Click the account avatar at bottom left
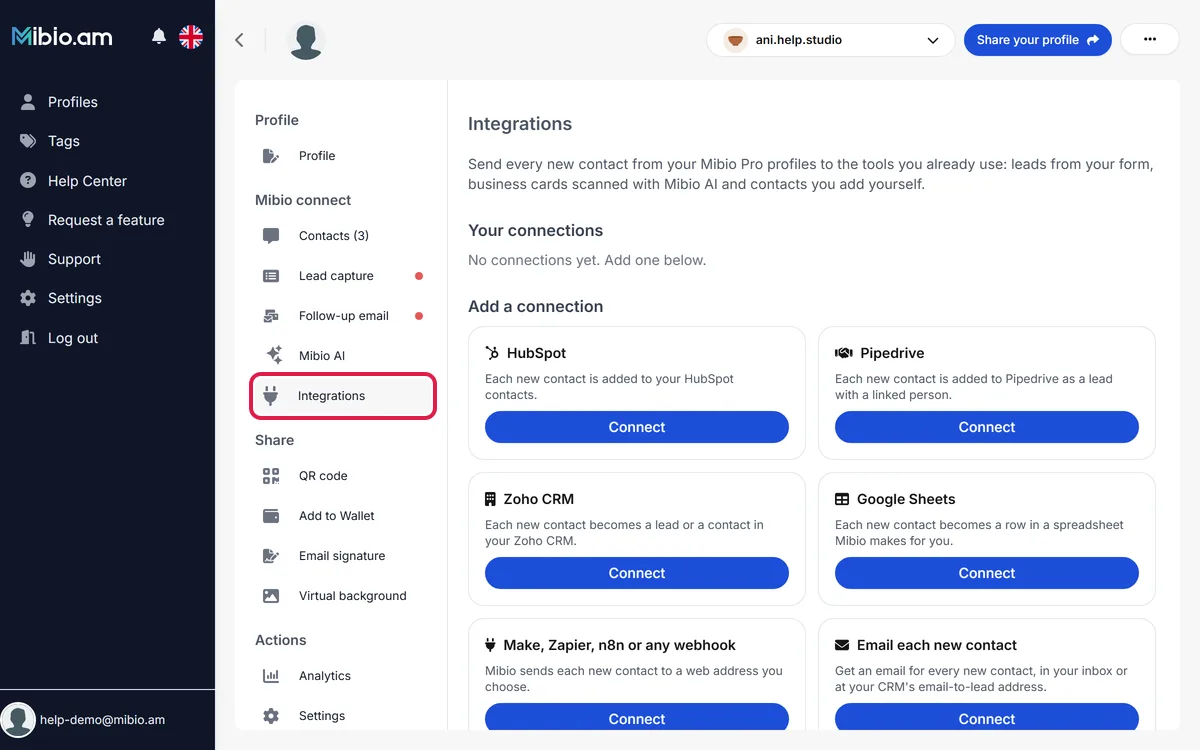Screen dimensions: 1200x750 point(18,720)
